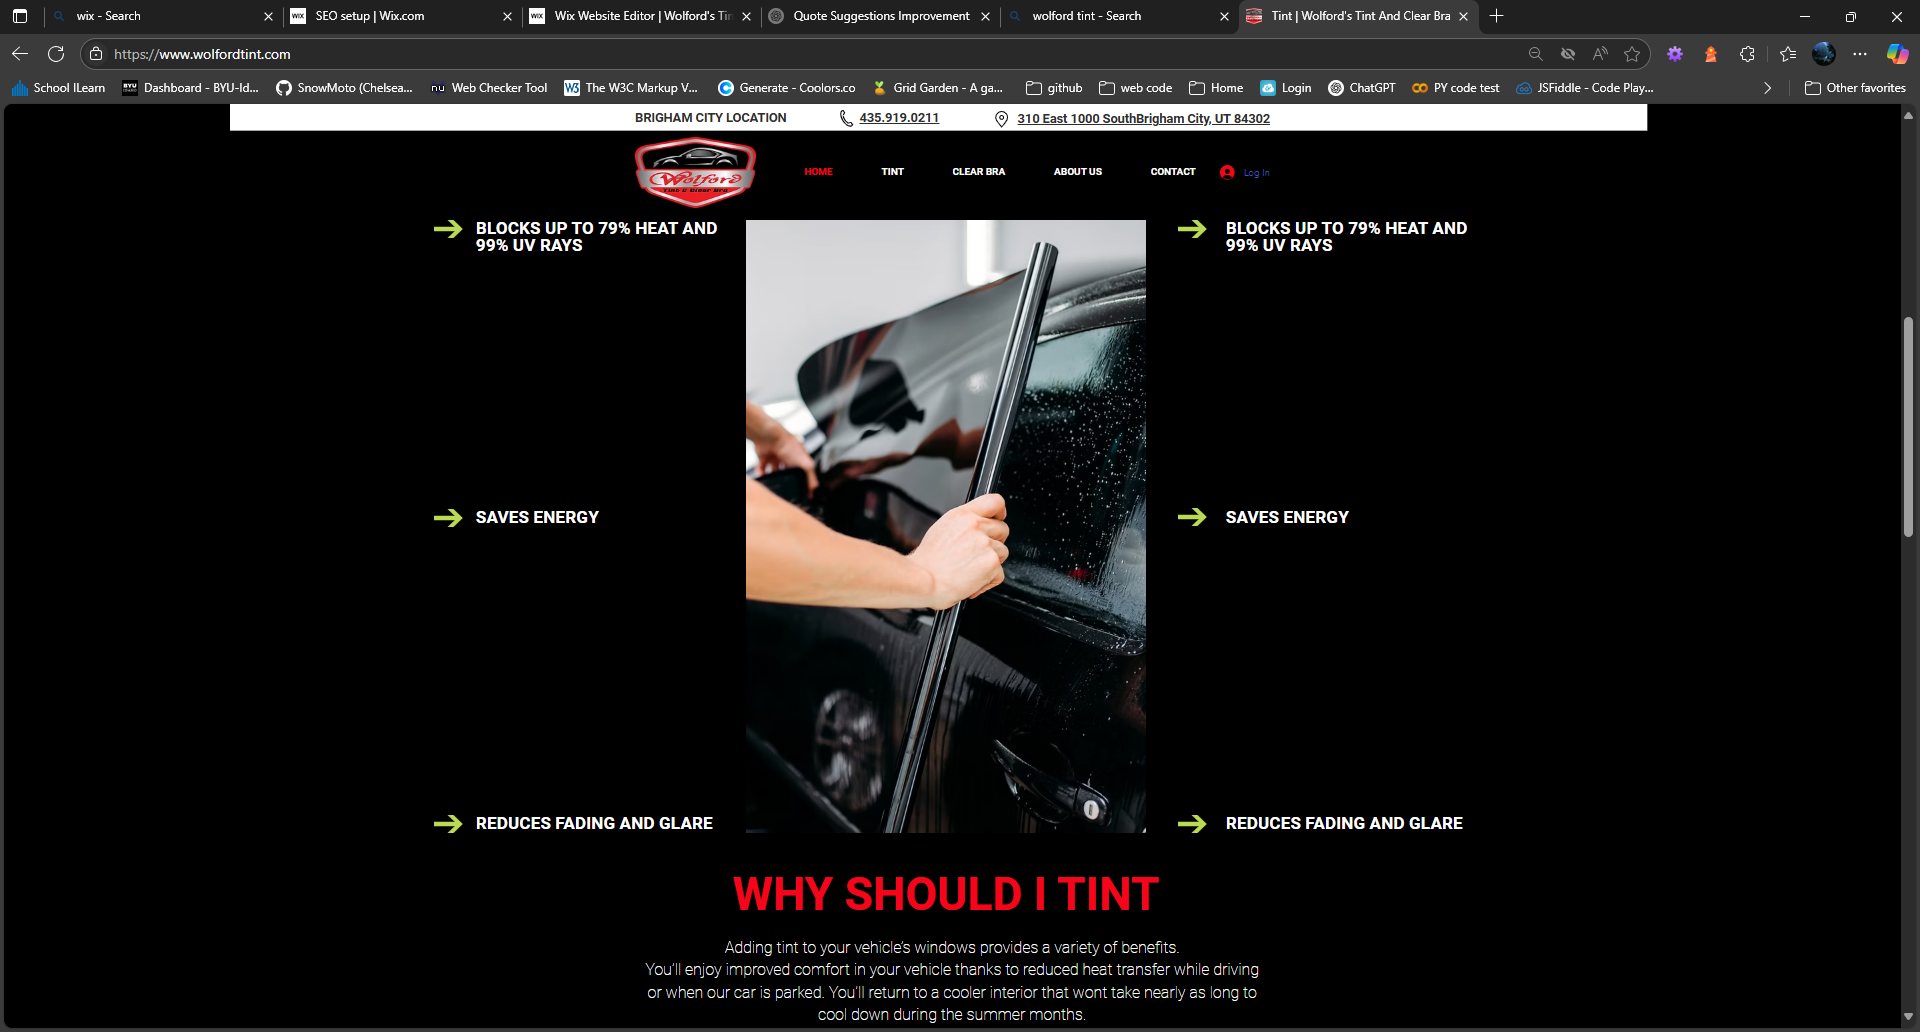The height and width of the screenshot is (1032, 1920).
Task: Click the 435.919.0211 phone link
Action: pyautogui.click(x=898, y=118)
